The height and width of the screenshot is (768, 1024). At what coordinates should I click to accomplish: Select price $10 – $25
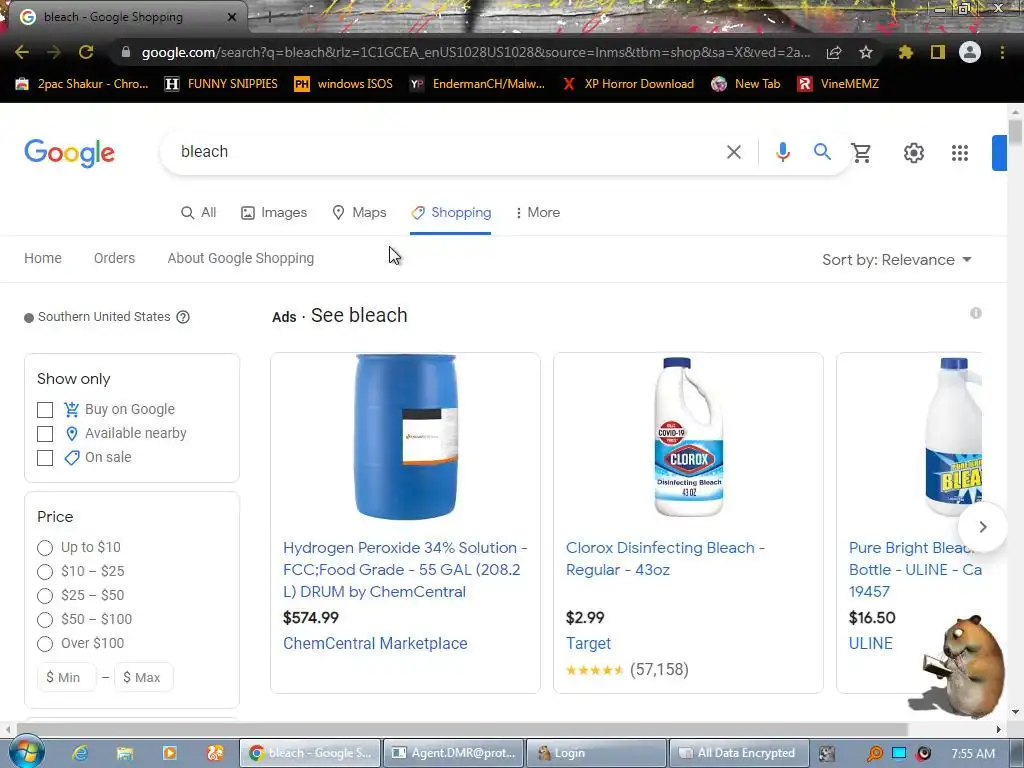click(45, 572)
